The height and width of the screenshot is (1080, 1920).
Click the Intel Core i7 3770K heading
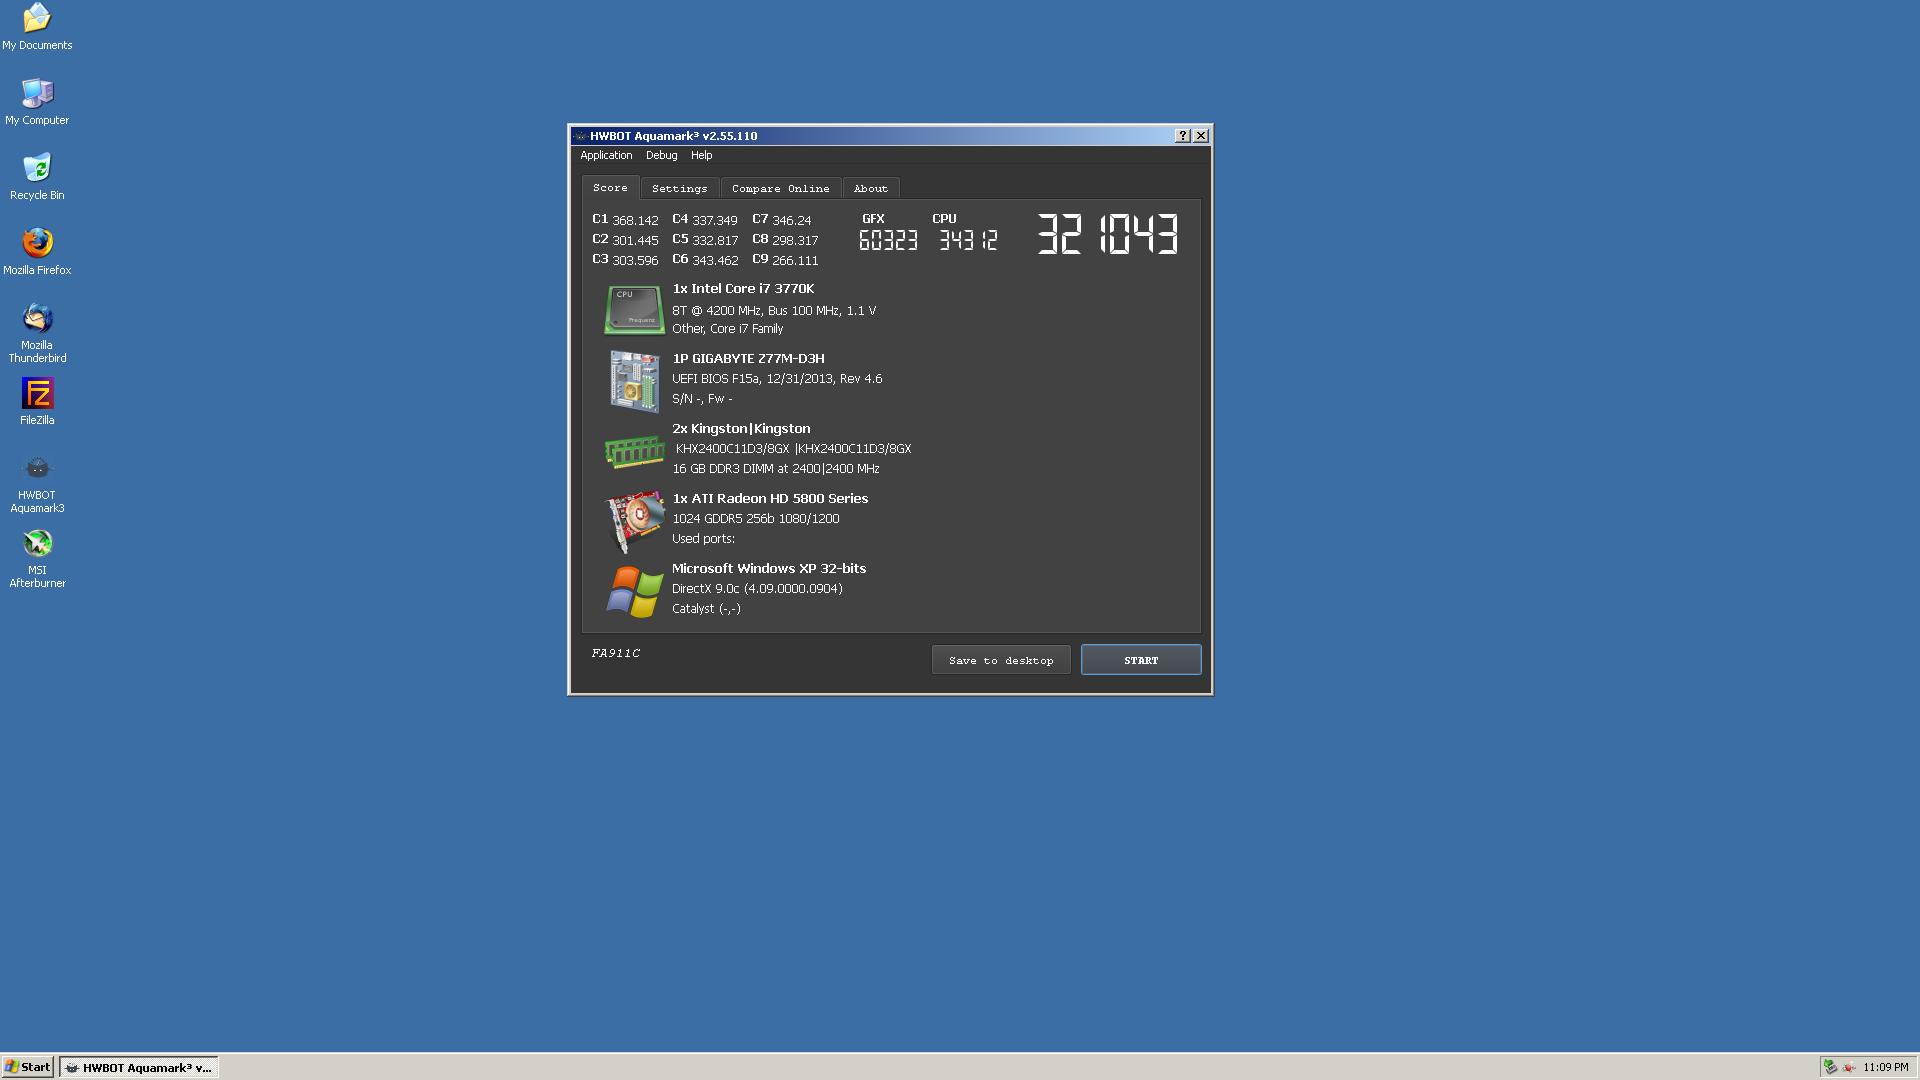pyautogui.click(x=743, y=288)
